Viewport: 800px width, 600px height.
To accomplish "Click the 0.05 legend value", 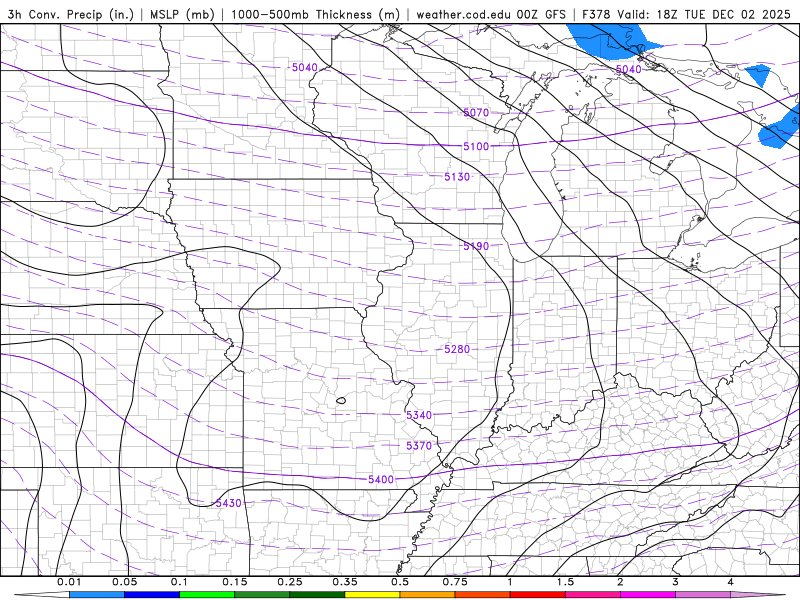I will tap(124, 582).
